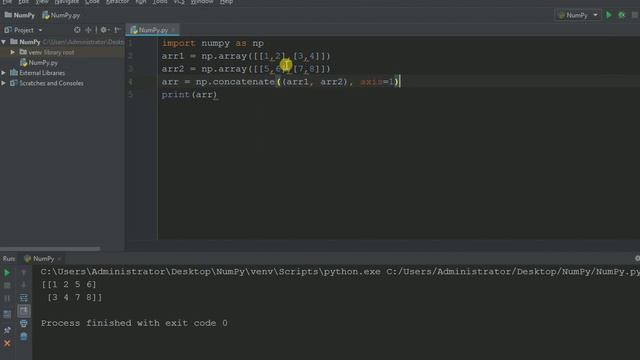Open NumPy.py from the project tree

(39, 63)
